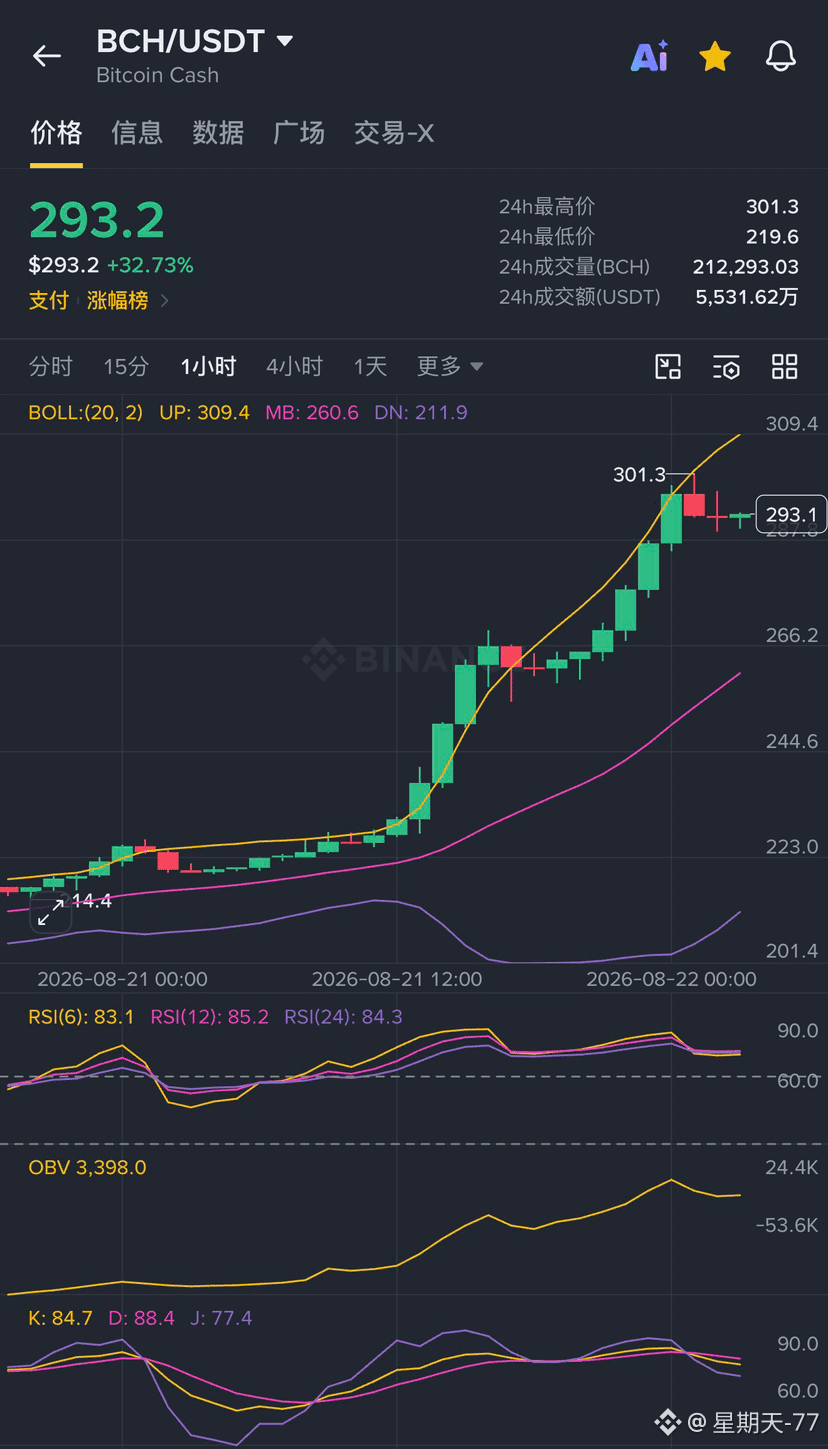The width and height of the screenshot is (828, 1449).
Task: Select the 15分 timeframe
Action: click(x=126, y=366)
